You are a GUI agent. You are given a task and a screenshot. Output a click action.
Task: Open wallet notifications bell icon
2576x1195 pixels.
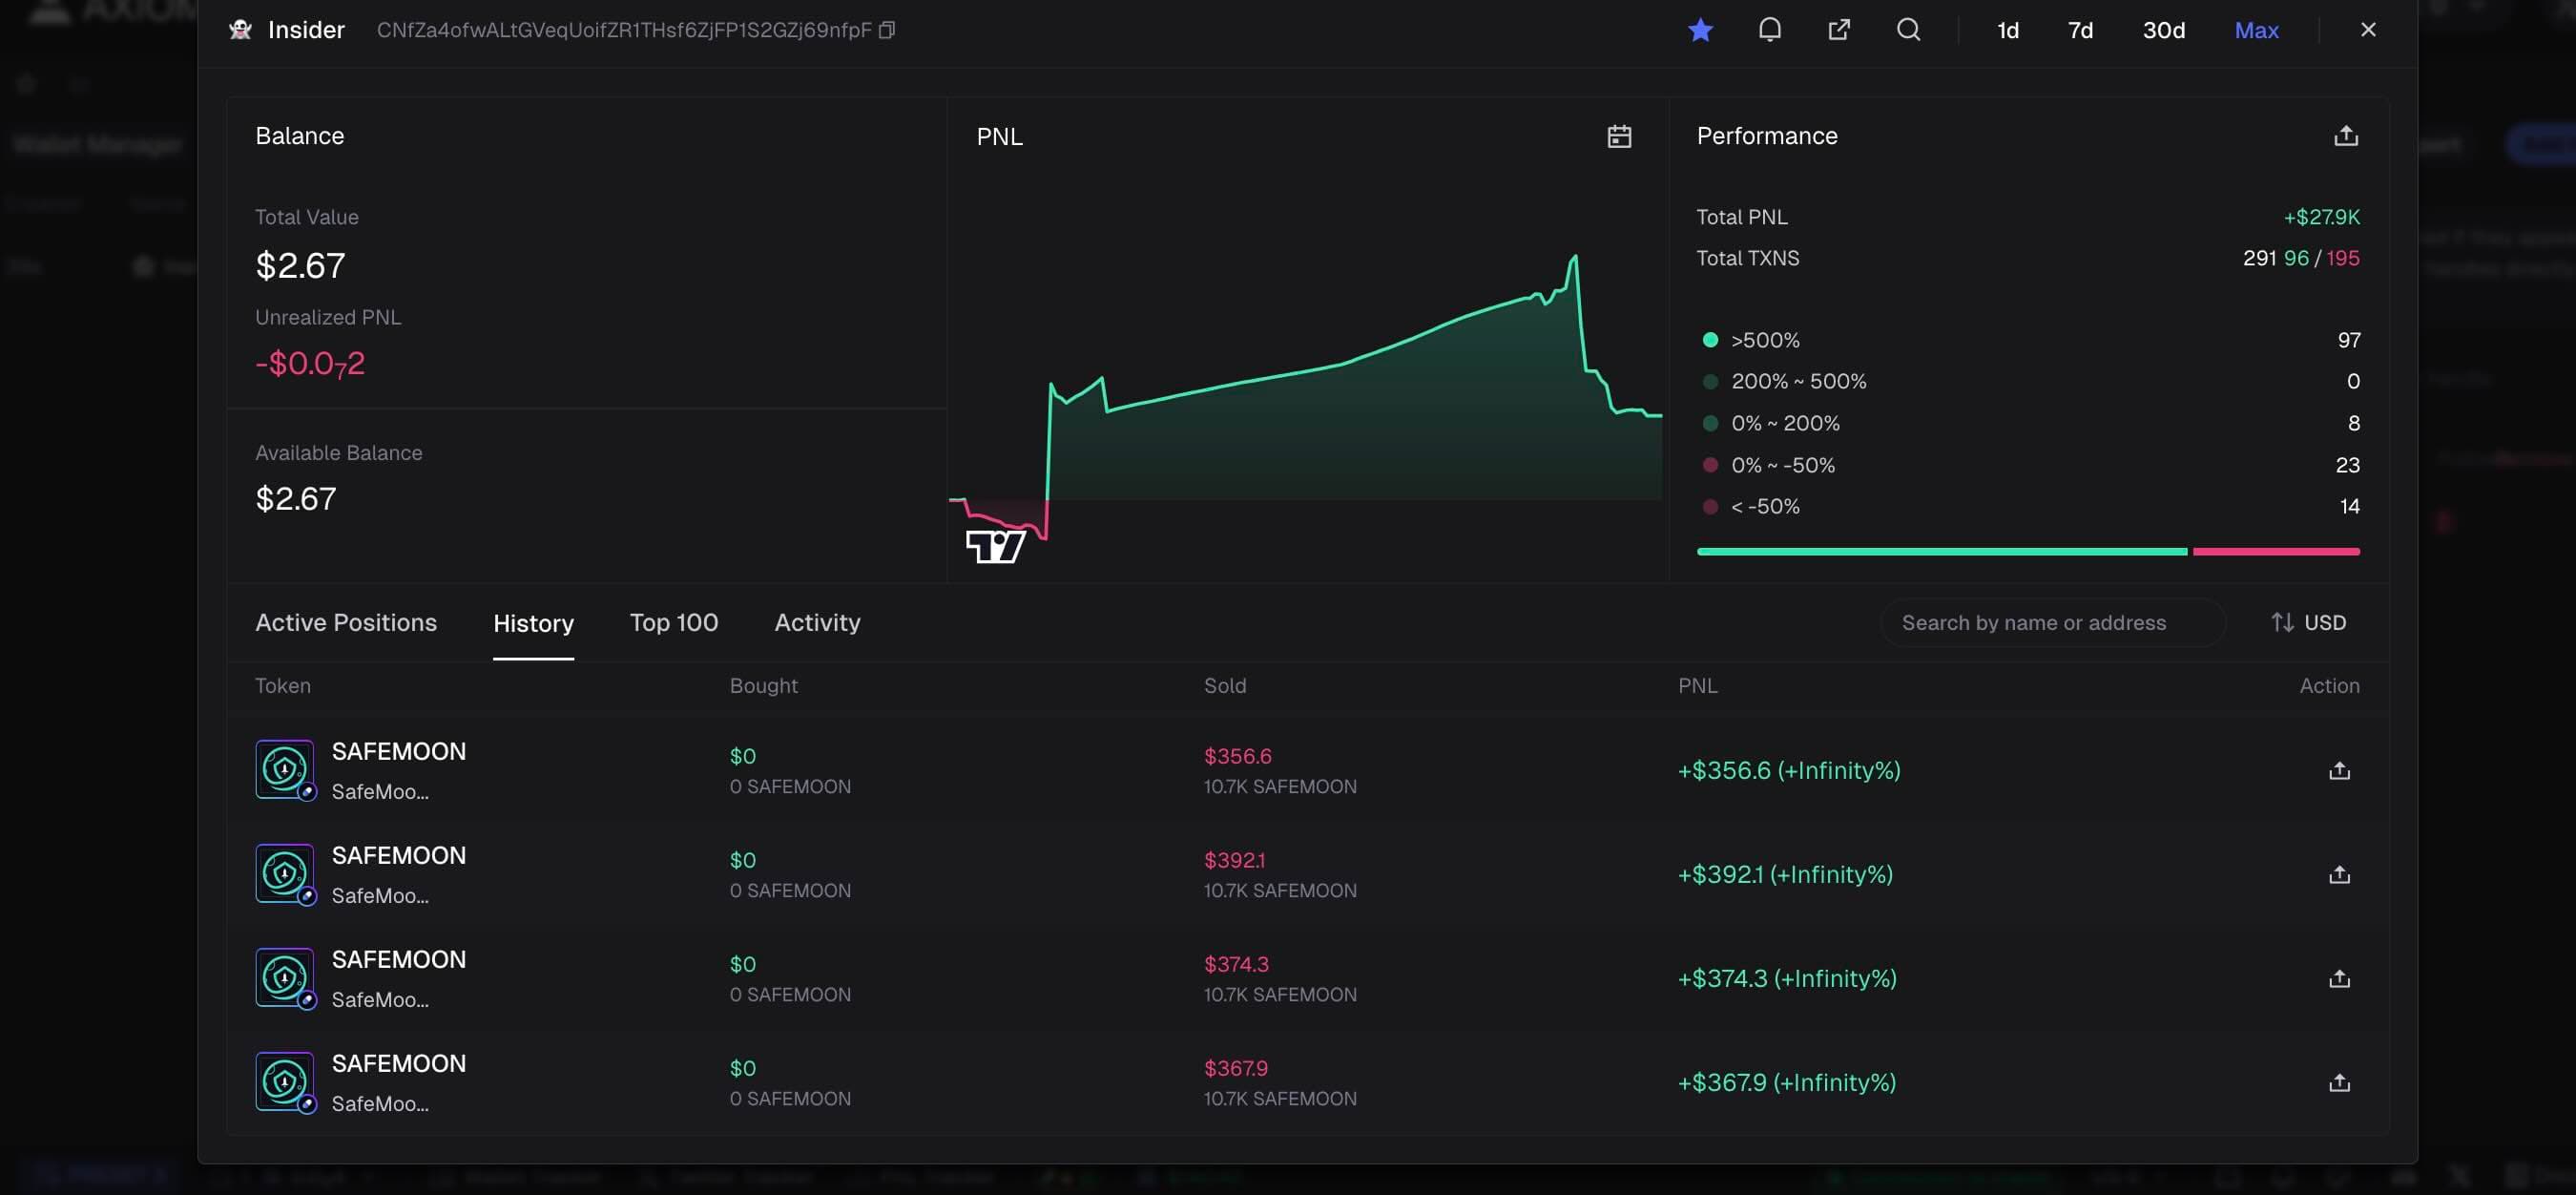[1769, 30]
